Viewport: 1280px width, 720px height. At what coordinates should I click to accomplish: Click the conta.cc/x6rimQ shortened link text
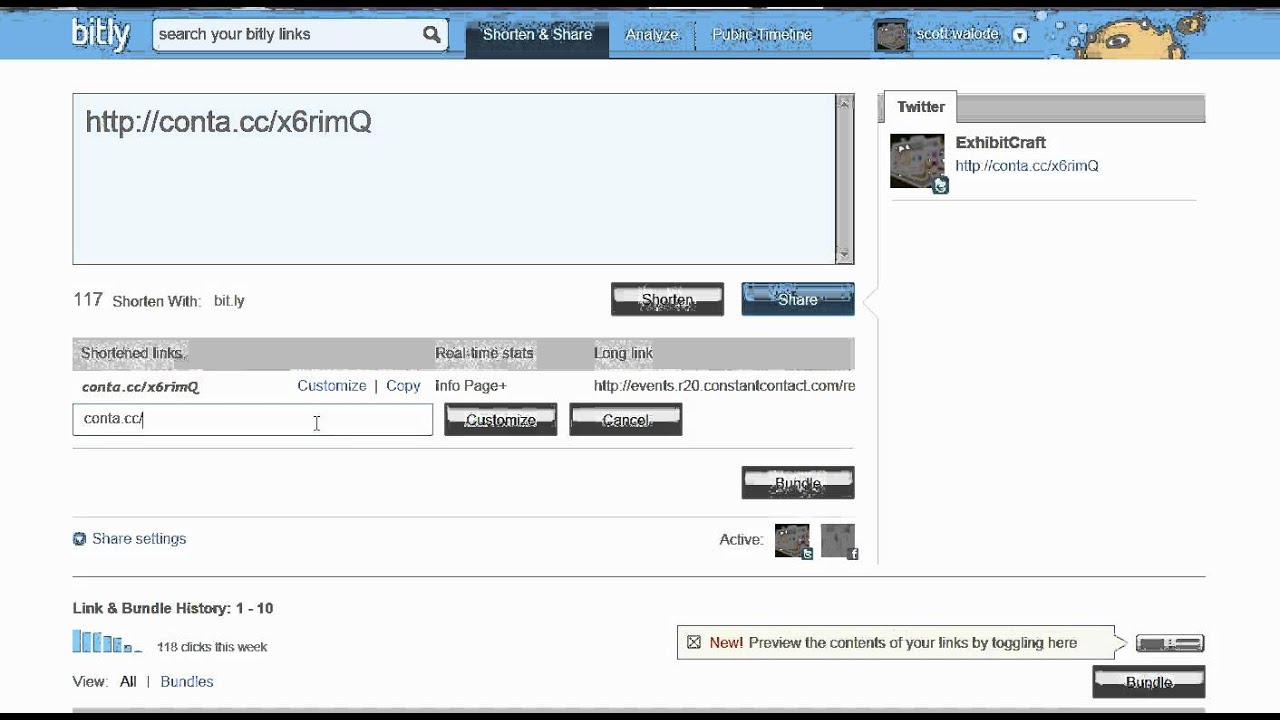[x=140, y=387]
